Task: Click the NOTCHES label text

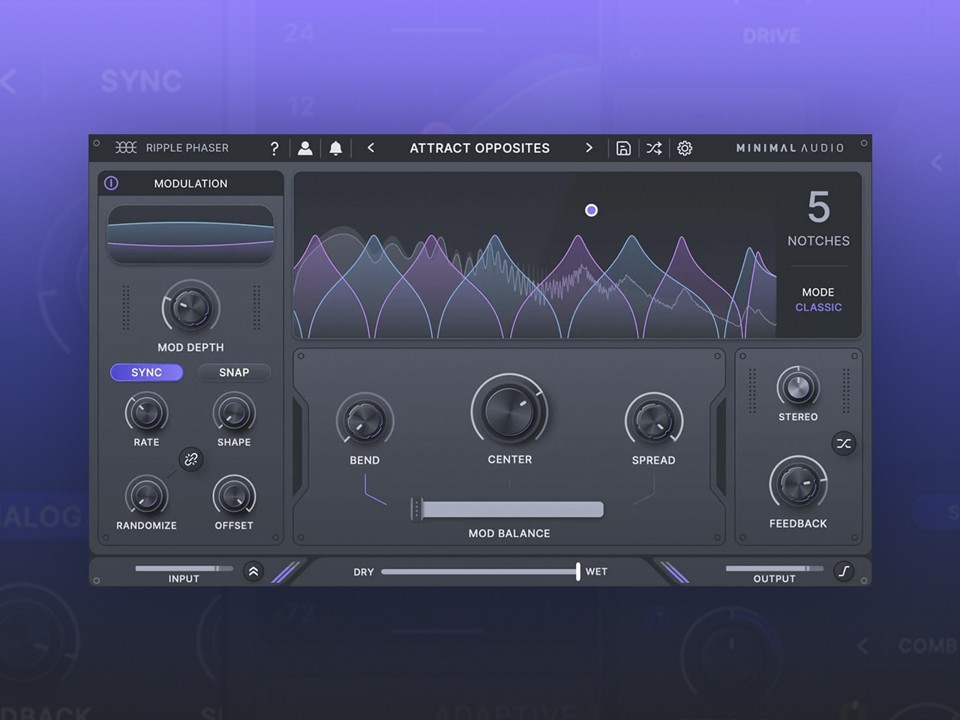Action: [819, 241]
